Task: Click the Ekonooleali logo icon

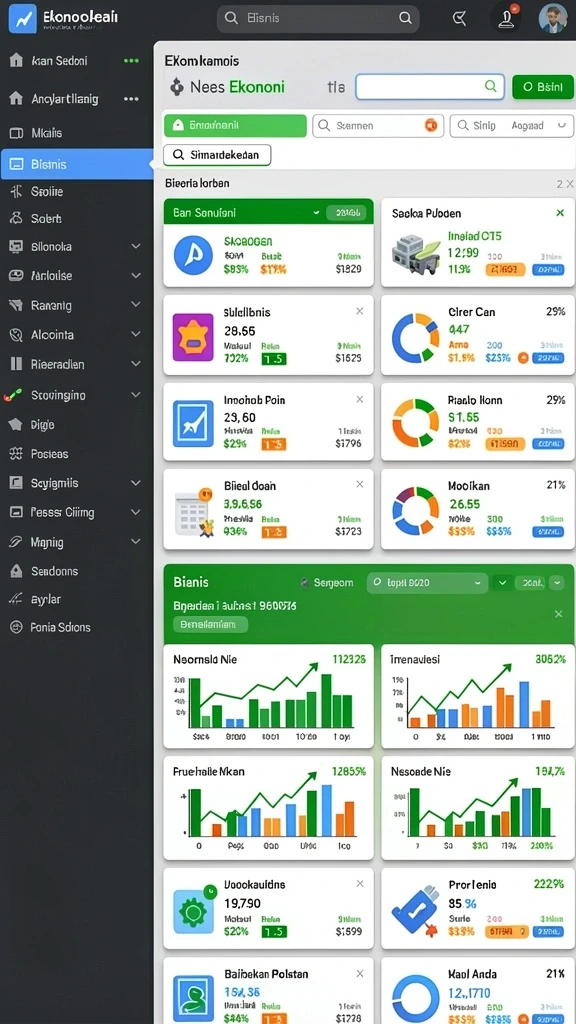Action: pos(22,18)
